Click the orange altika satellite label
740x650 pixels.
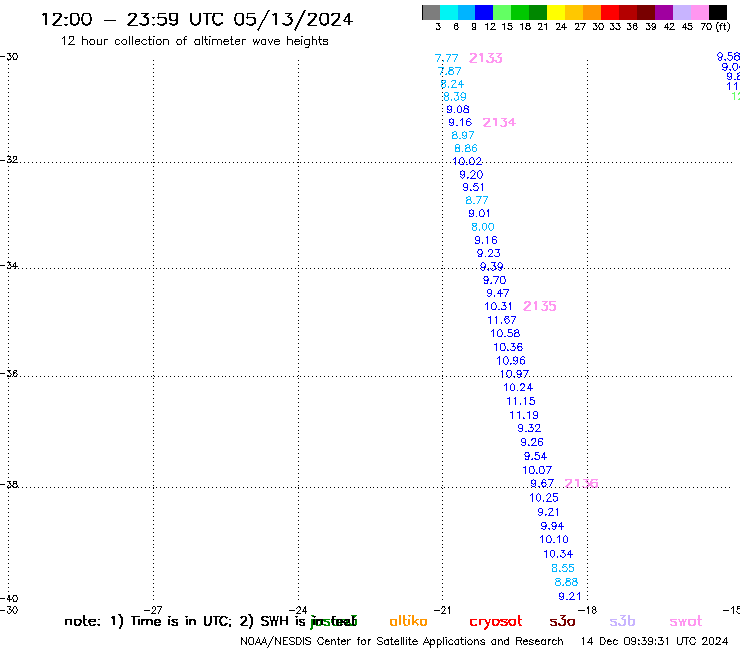click(x=408, y=621)
